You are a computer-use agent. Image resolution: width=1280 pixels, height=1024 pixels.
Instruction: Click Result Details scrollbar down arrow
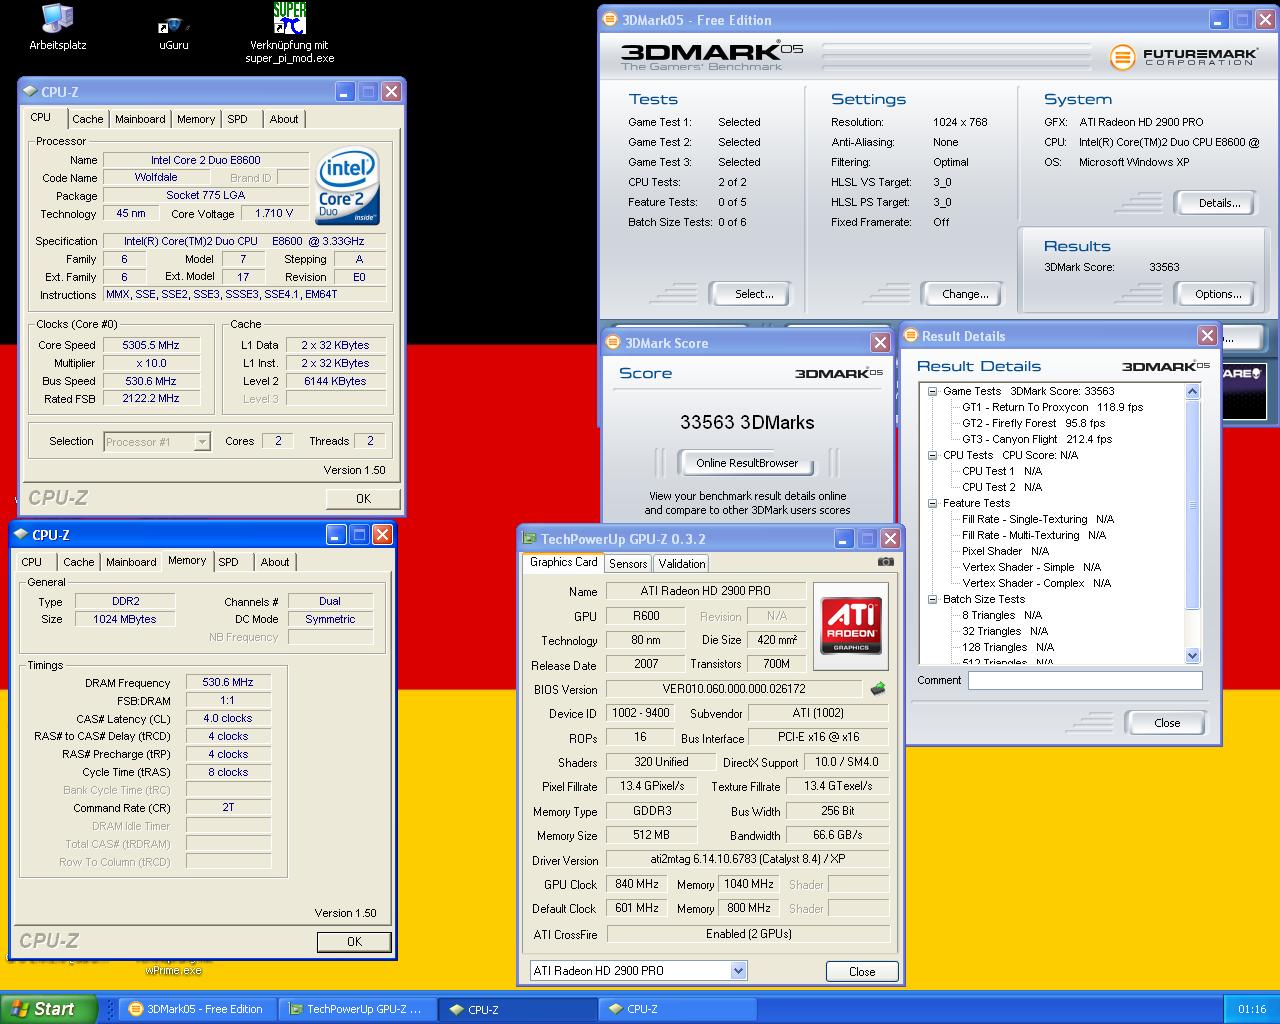1192,656
